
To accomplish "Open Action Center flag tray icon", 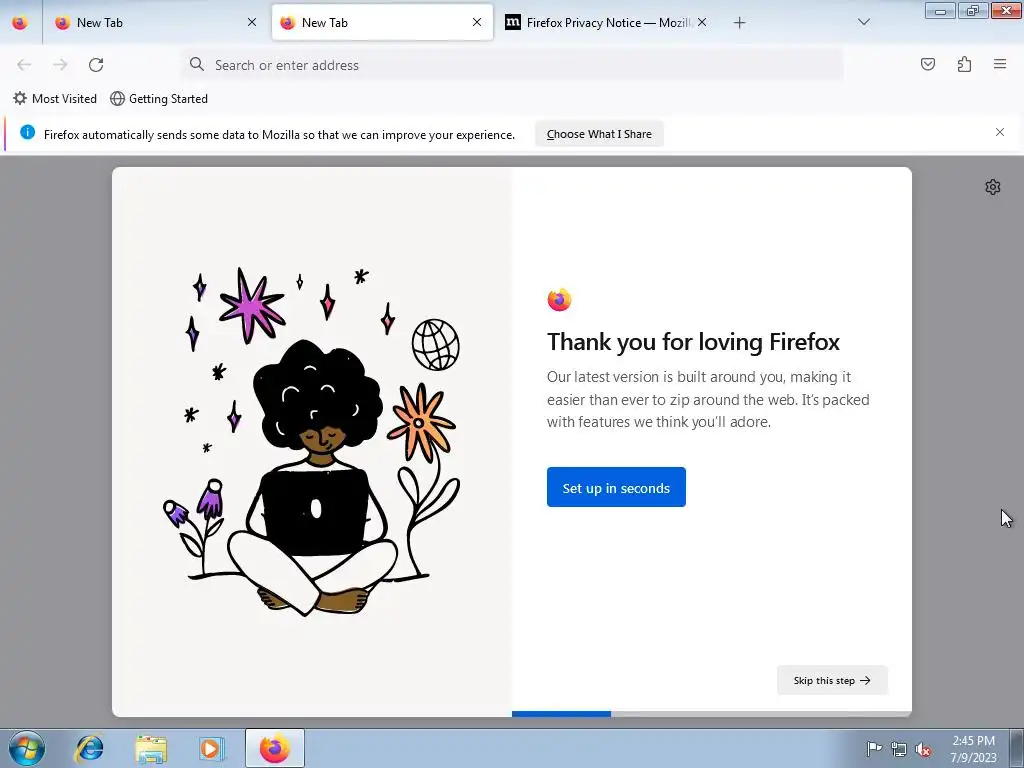I will click(x=874, y=749).
